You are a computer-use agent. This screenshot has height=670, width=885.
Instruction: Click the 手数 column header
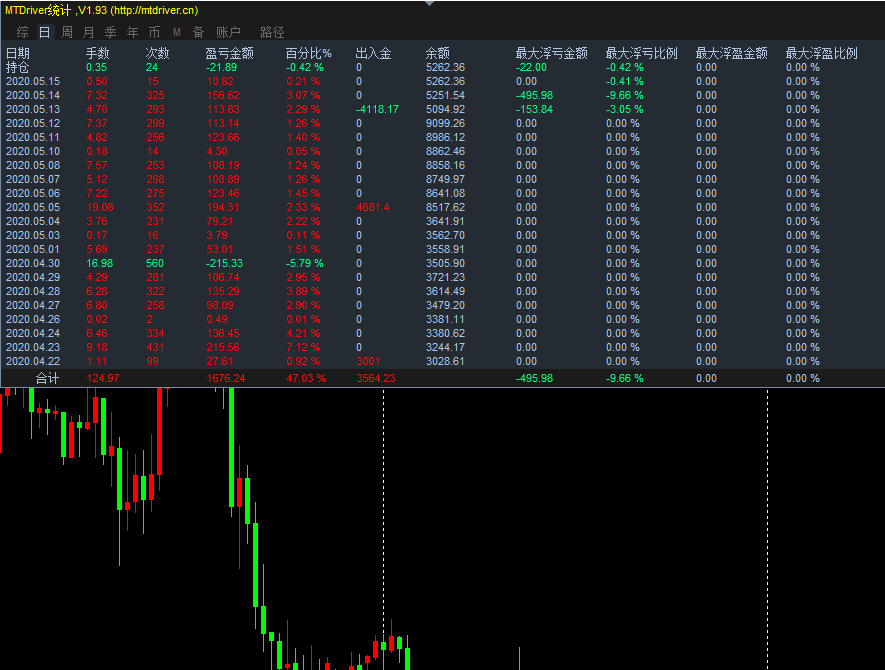point(98,54)
